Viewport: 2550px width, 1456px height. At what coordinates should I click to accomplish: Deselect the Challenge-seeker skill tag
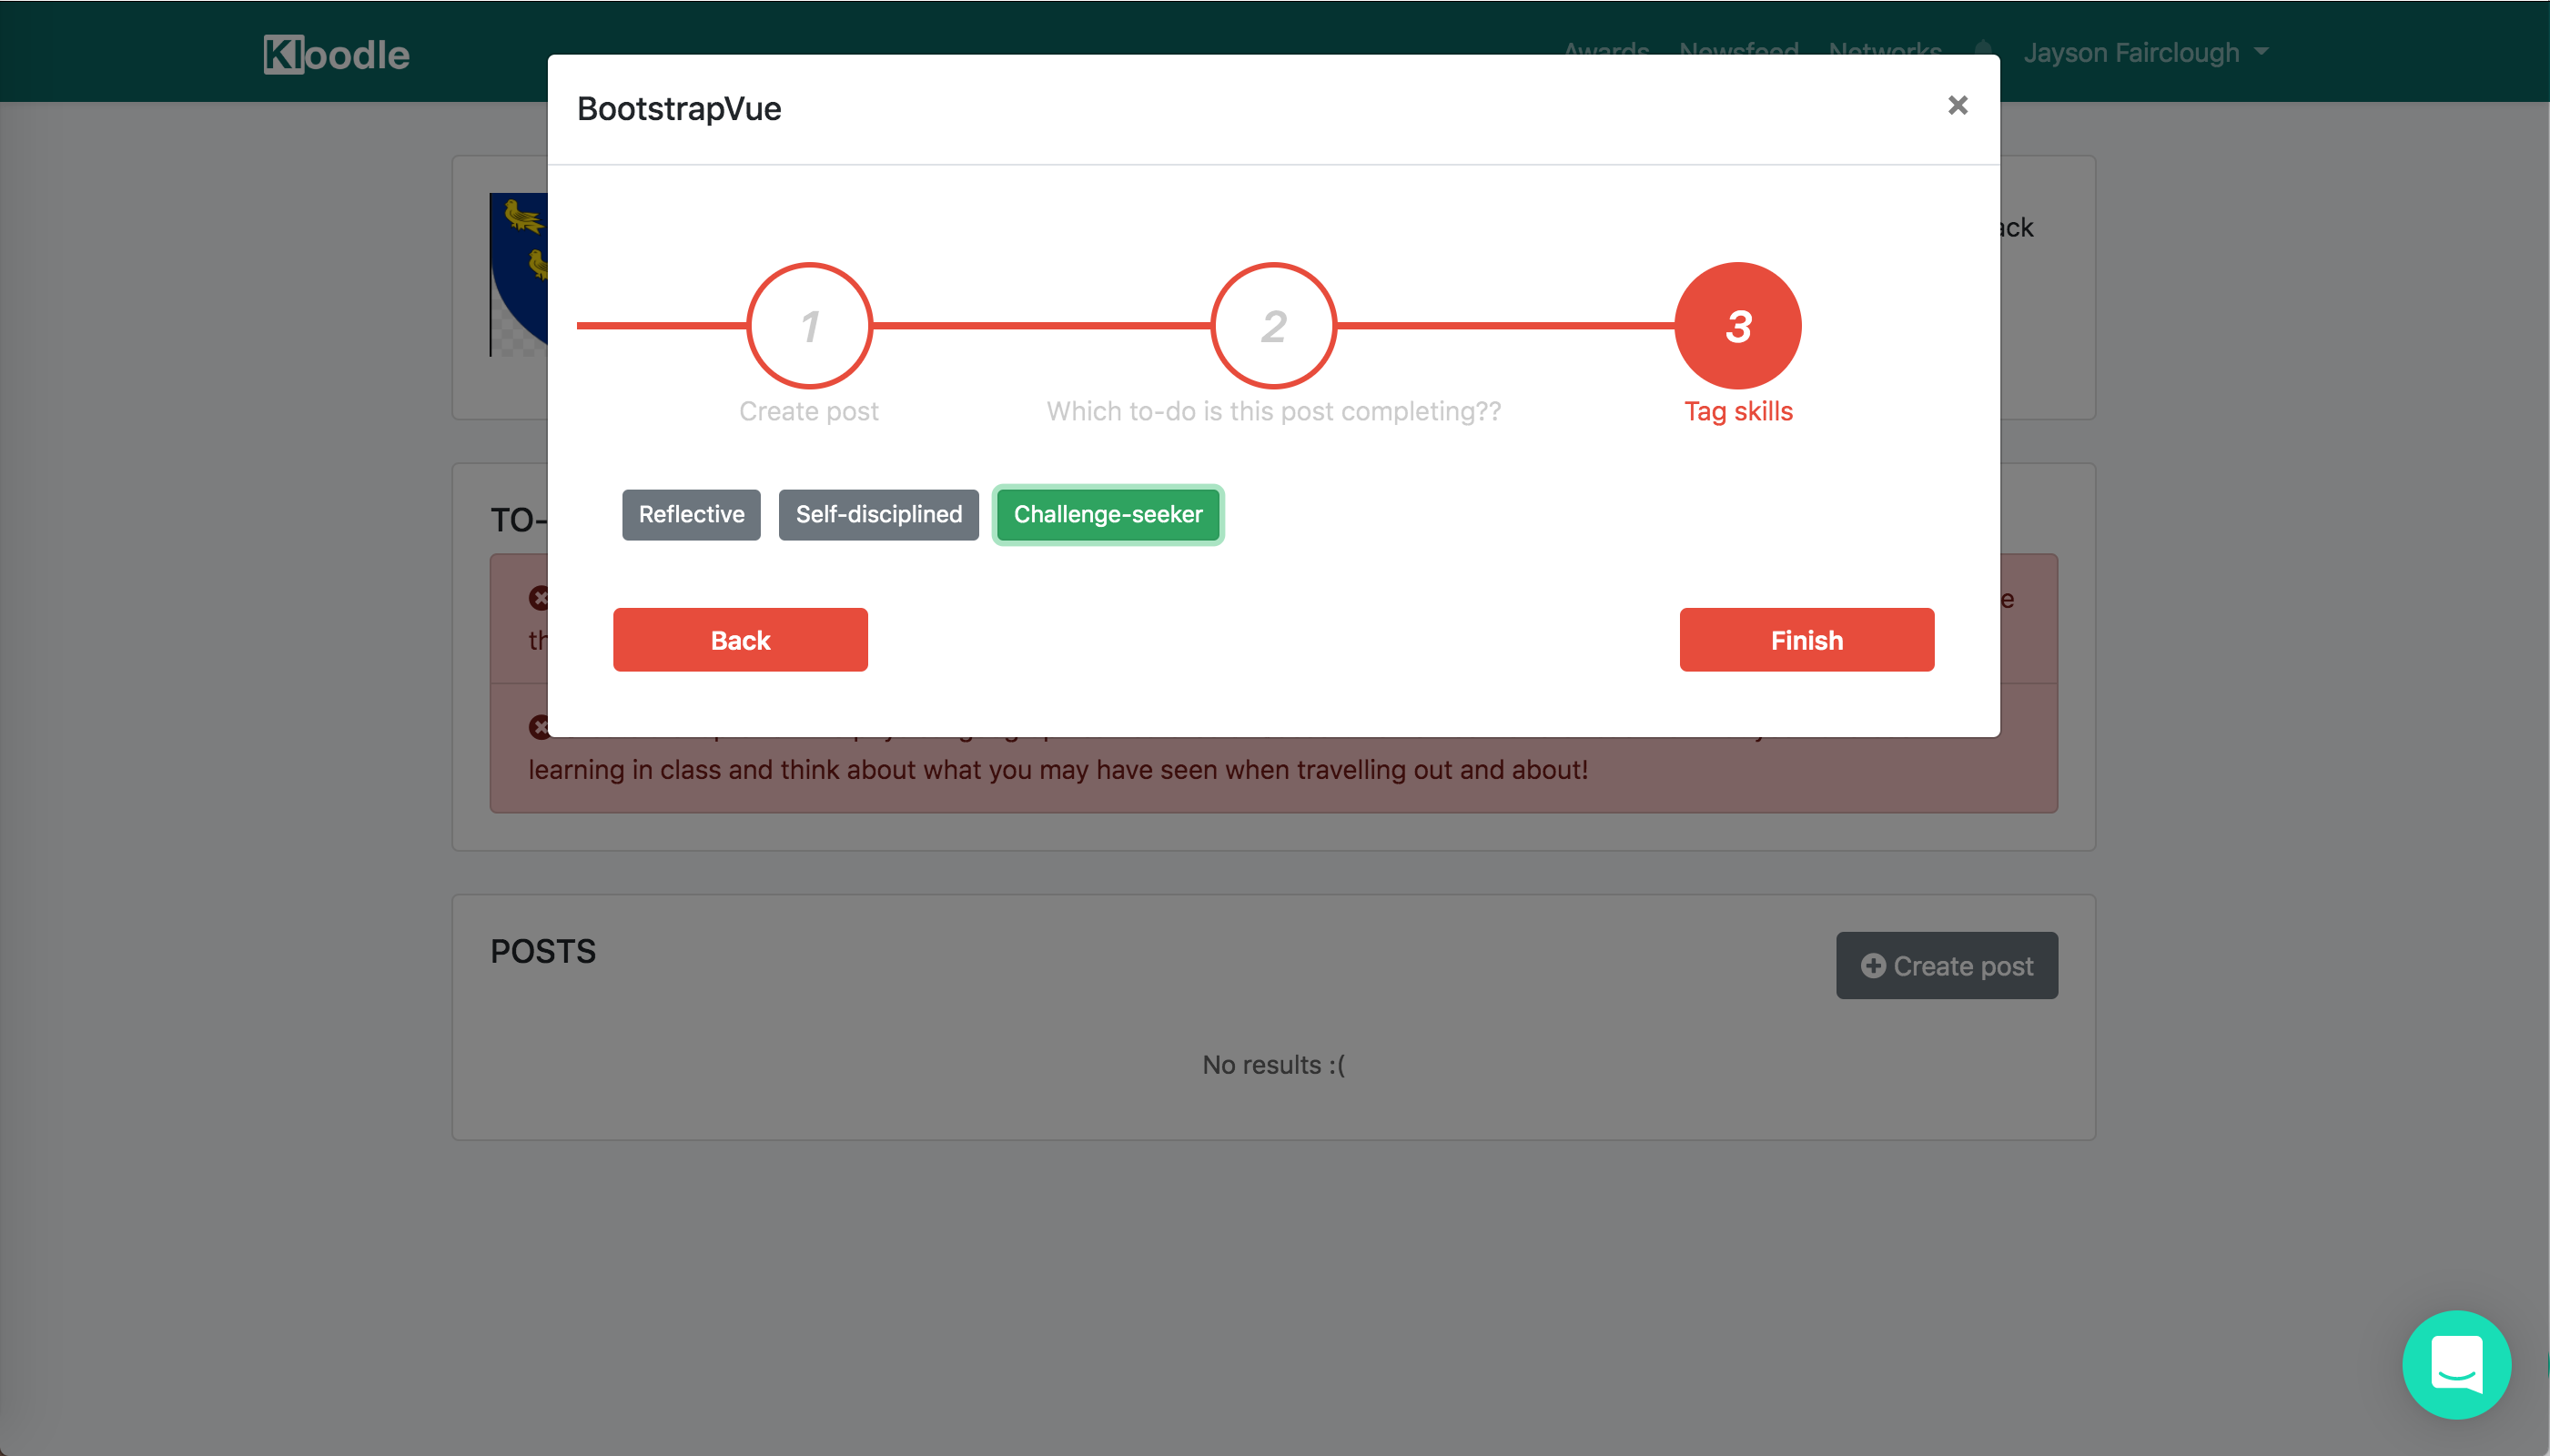(1108, 514)
